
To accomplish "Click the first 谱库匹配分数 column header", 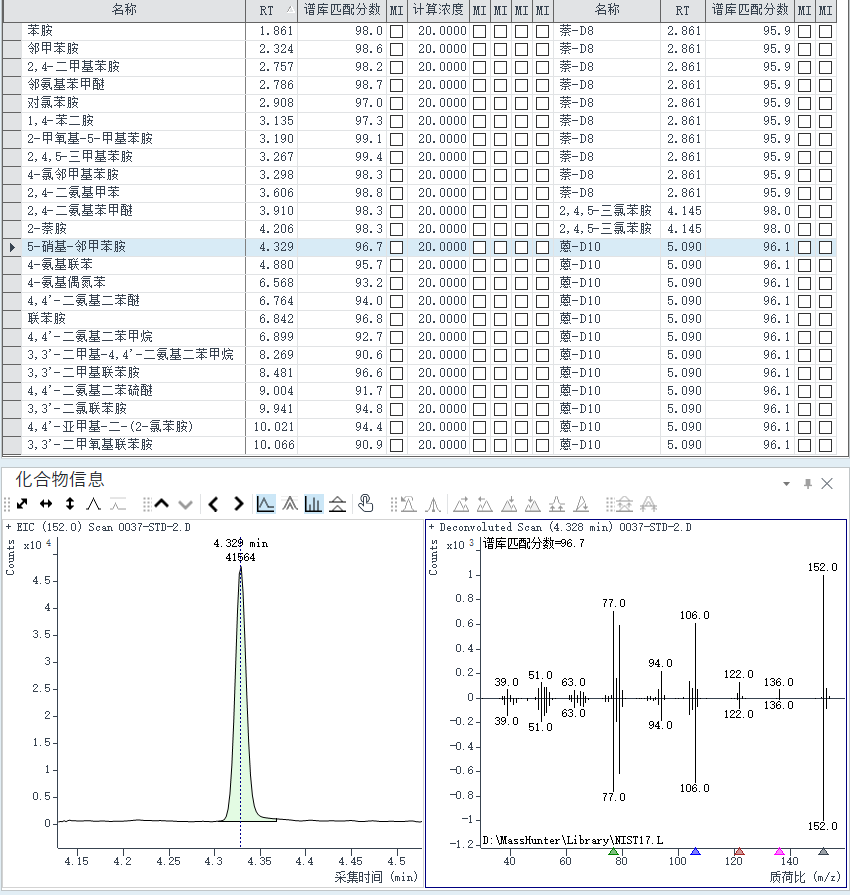I will [x=342, y=10].
